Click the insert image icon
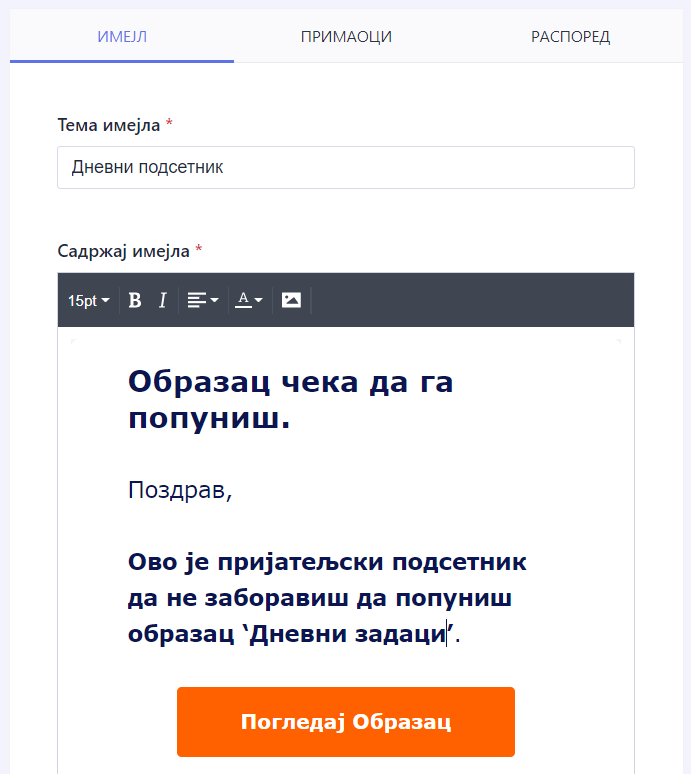691x774 pixels. point(291,300)
